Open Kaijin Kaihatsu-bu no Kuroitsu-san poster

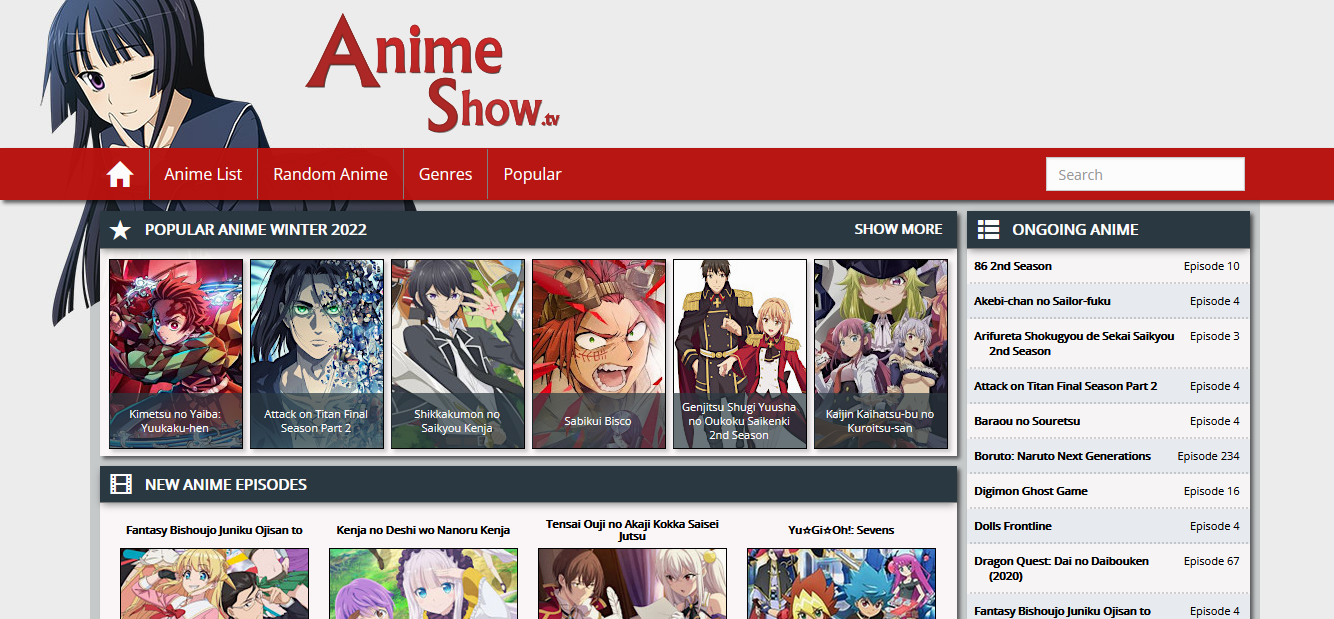coord(881,354)
